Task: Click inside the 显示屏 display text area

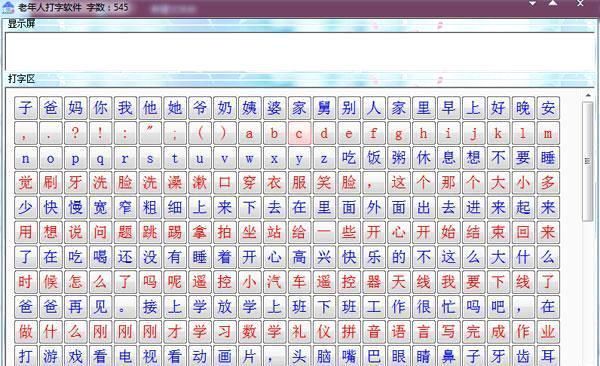Action: [x=300, y=51]
